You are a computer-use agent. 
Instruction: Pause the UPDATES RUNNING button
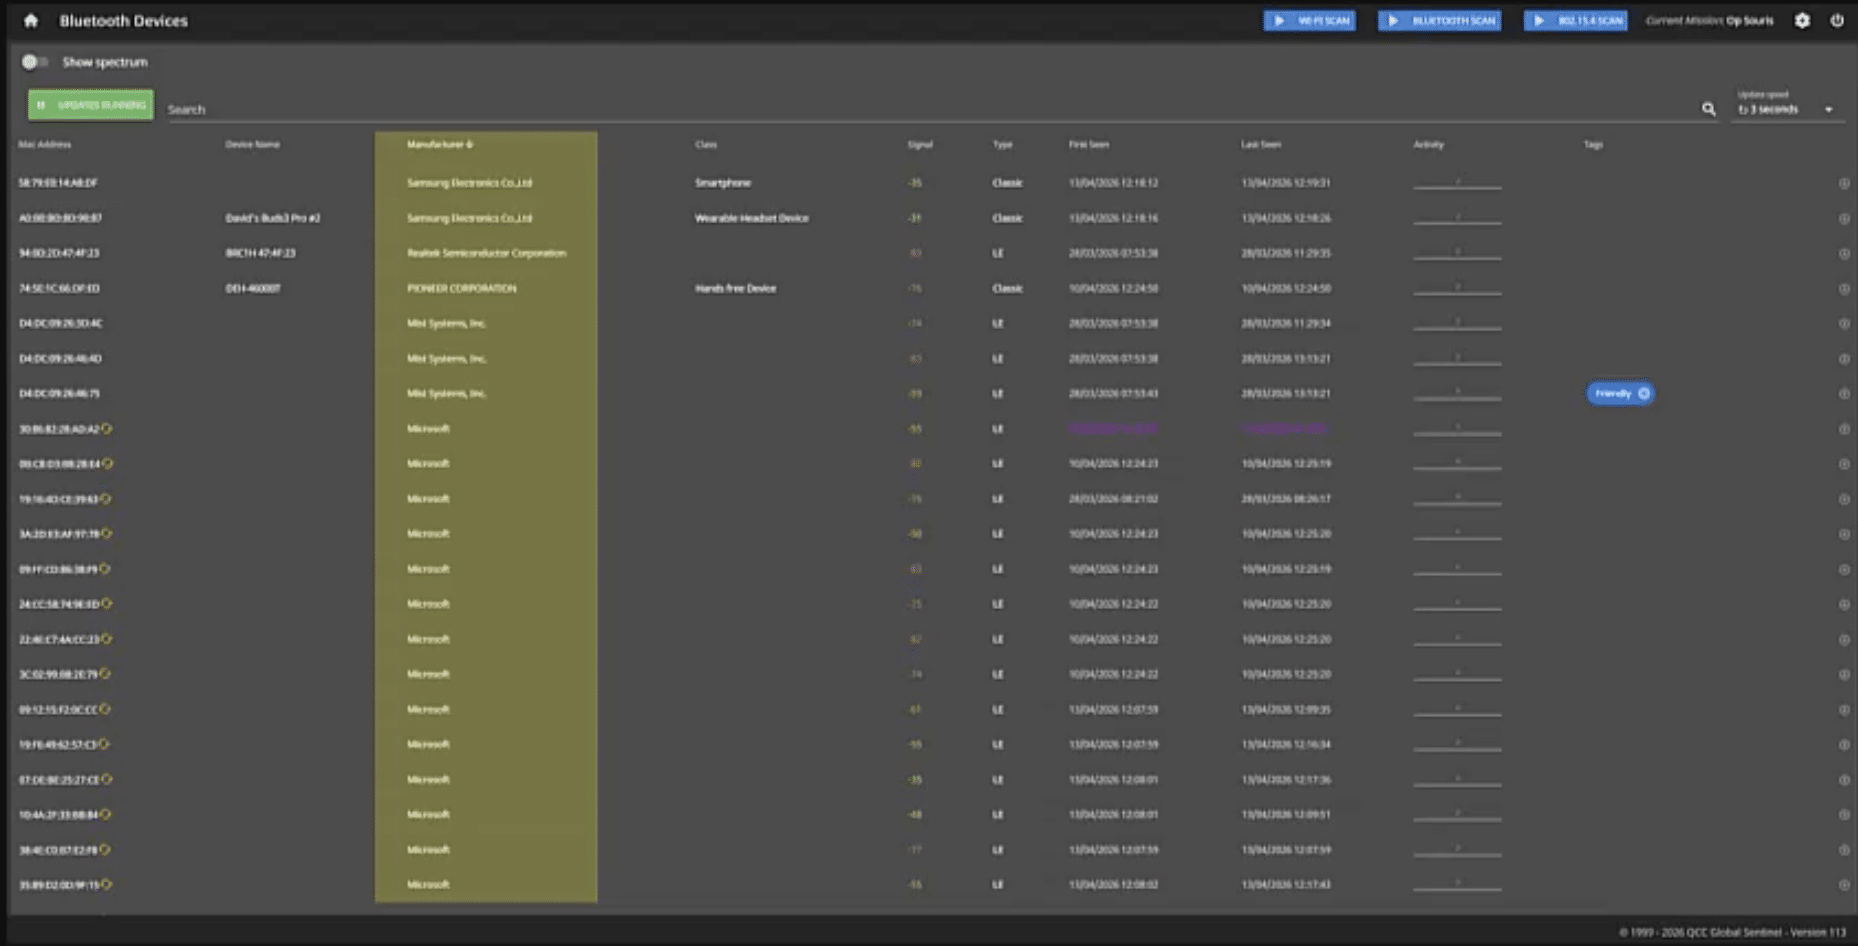(x=91, y=105)
